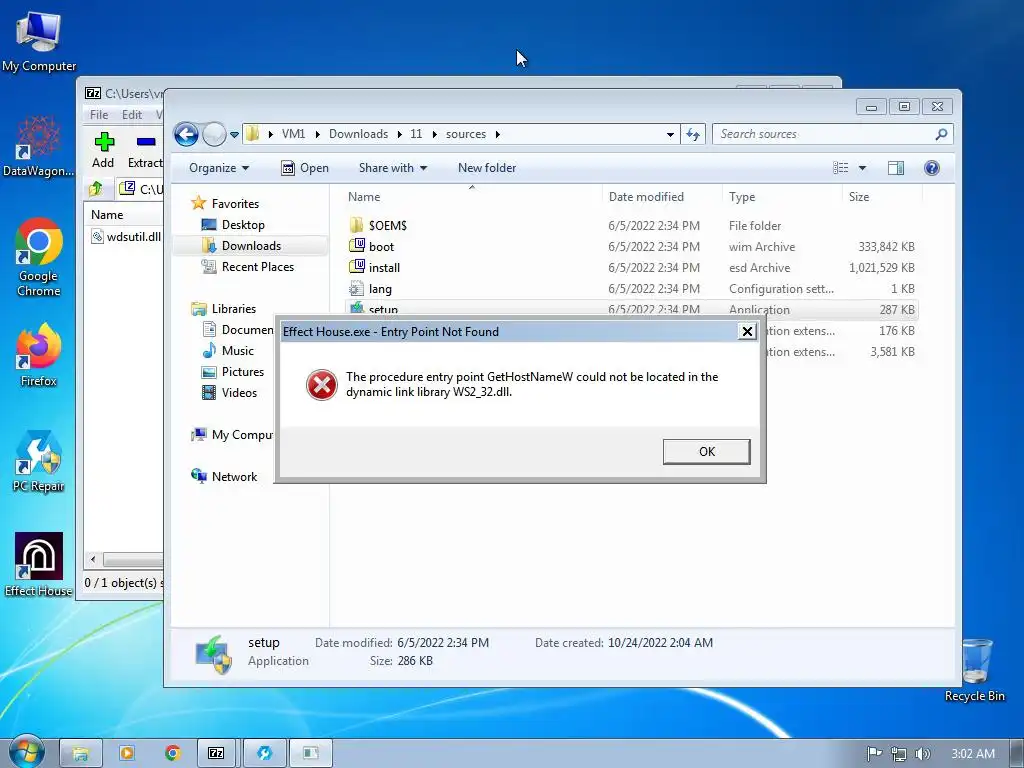Open the My Computer desktop icon

39,40
